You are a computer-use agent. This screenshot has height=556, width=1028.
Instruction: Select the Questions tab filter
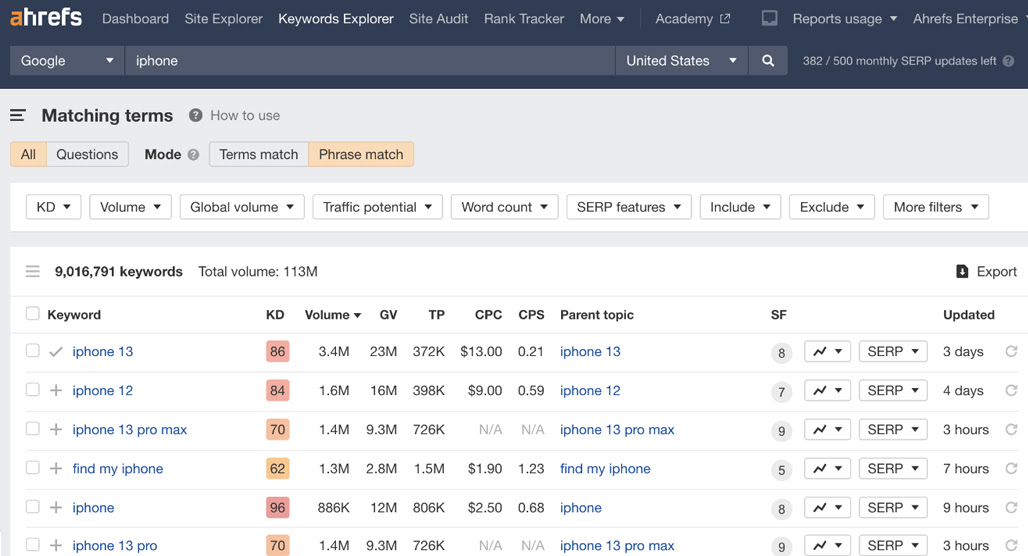click(x=87, y=154)
